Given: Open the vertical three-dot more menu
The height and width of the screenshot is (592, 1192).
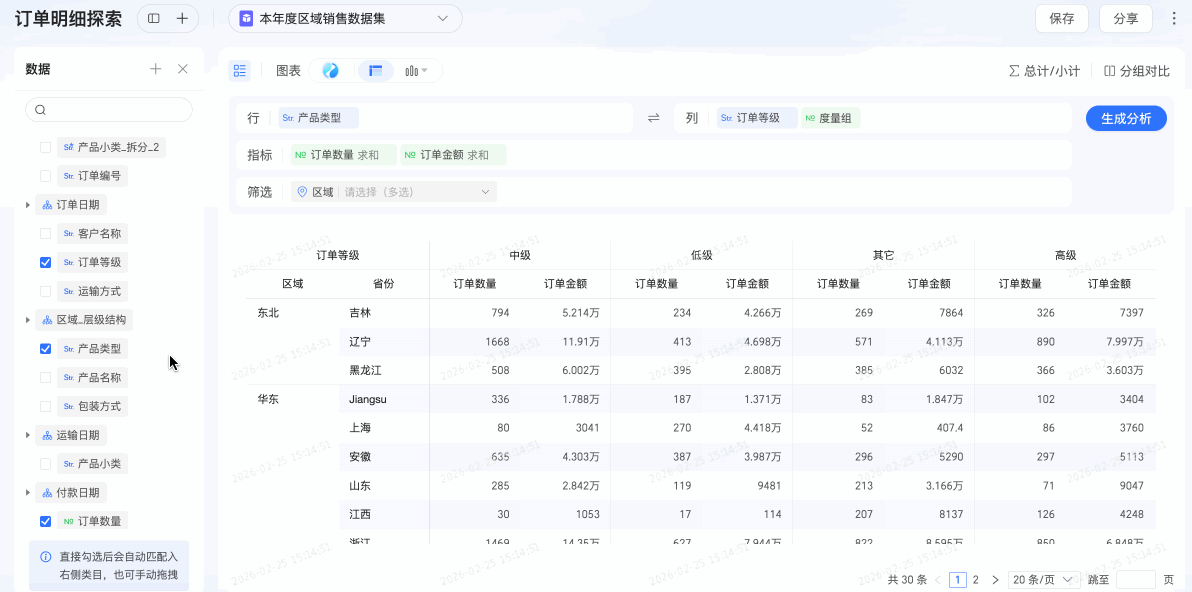Looking at the screenshot, I should tap(1175, 19).
